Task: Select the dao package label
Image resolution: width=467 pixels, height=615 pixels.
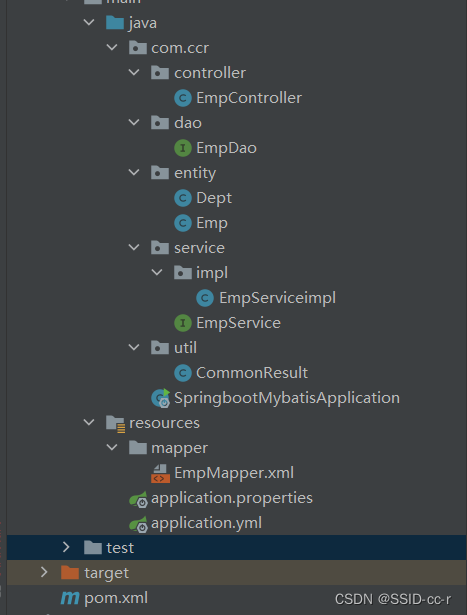Action: pyautogui.click(x=188, y=123)
